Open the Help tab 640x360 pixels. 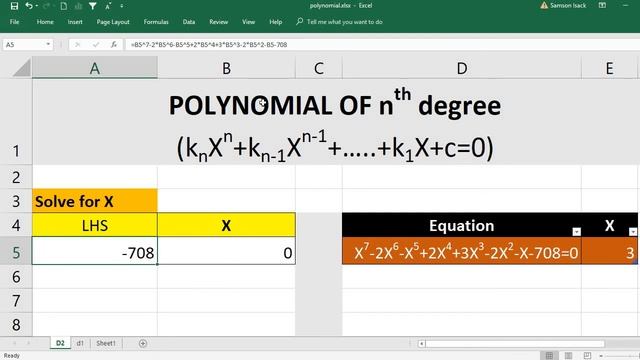click(x=276, y=22)
